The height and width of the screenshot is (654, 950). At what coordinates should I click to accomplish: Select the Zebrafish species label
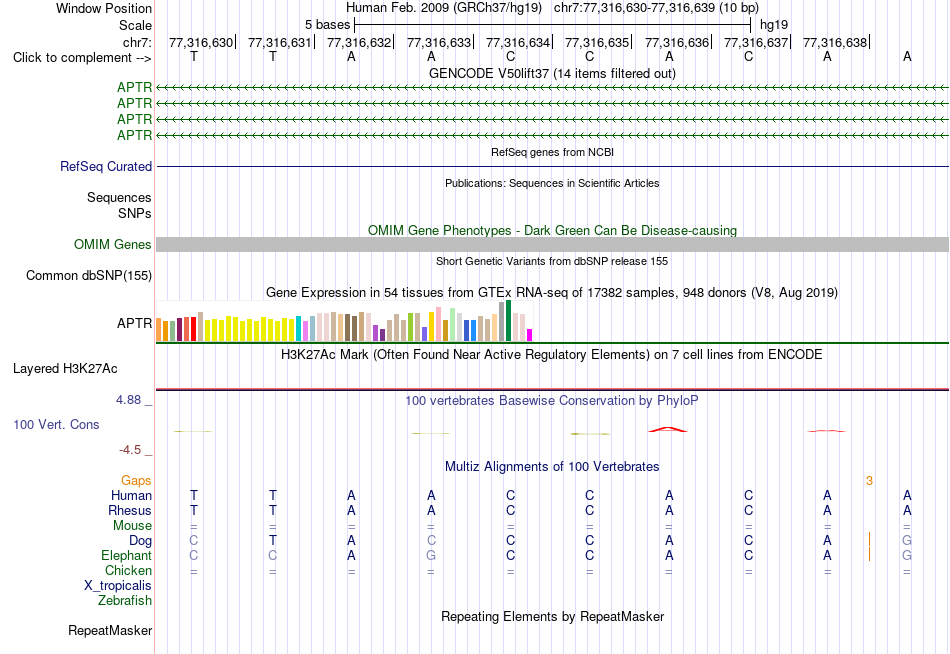point(125,601)
